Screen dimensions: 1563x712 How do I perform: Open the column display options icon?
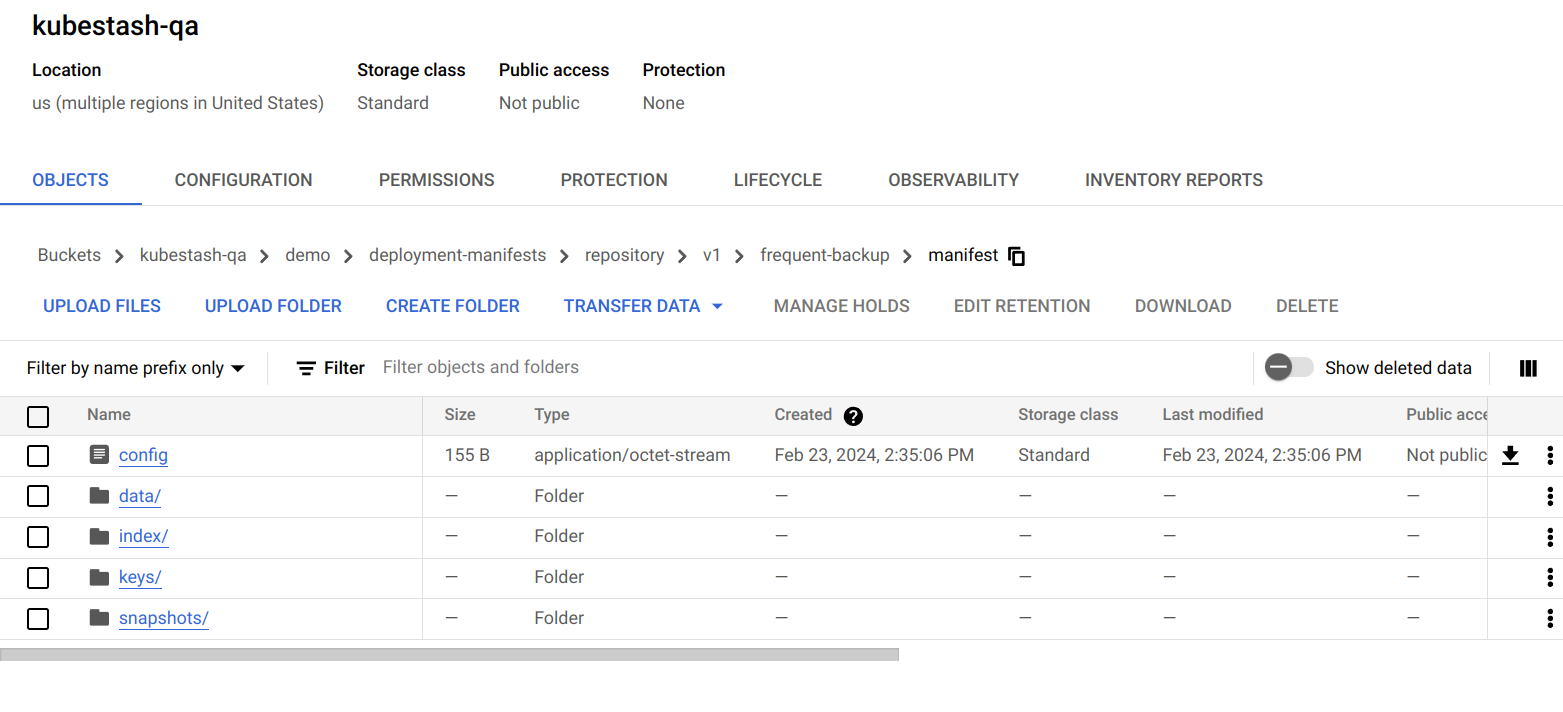(x=1528, y=368)
